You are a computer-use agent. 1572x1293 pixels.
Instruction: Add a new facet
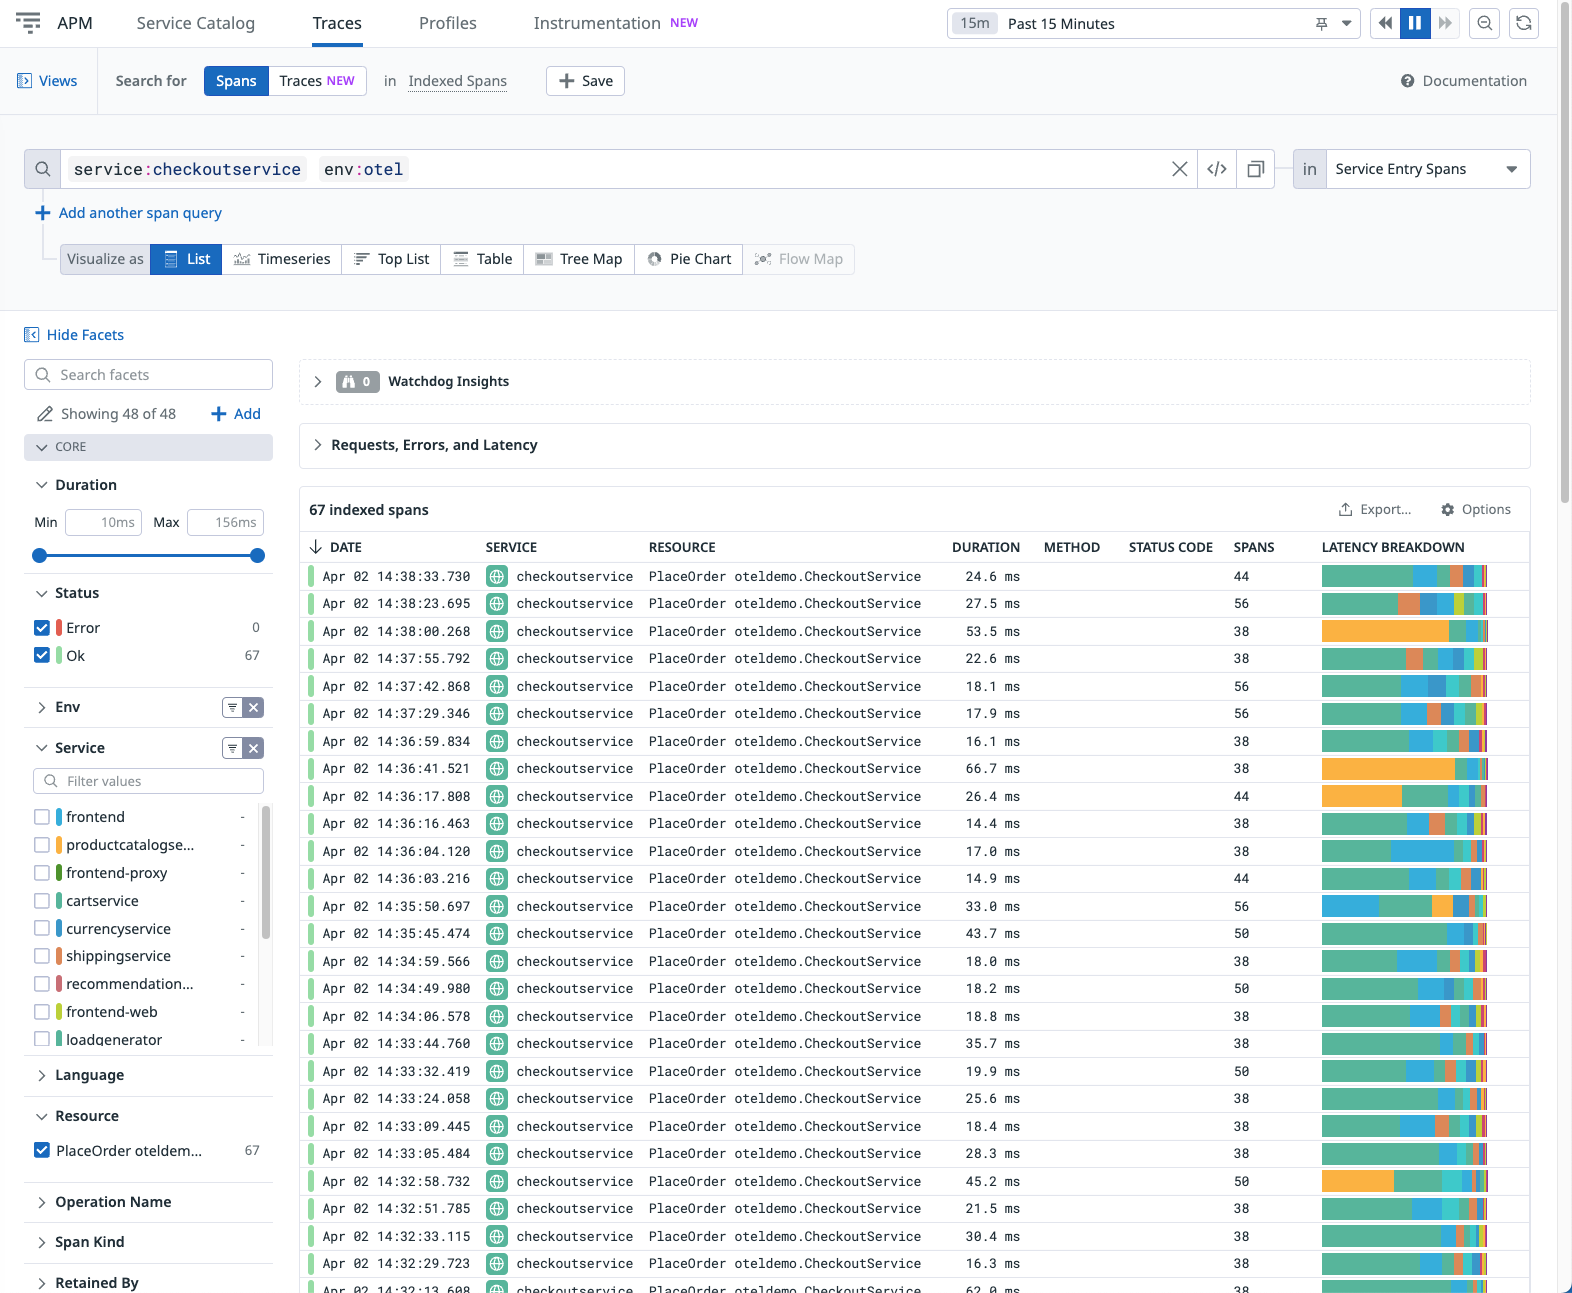coord(236,414)
